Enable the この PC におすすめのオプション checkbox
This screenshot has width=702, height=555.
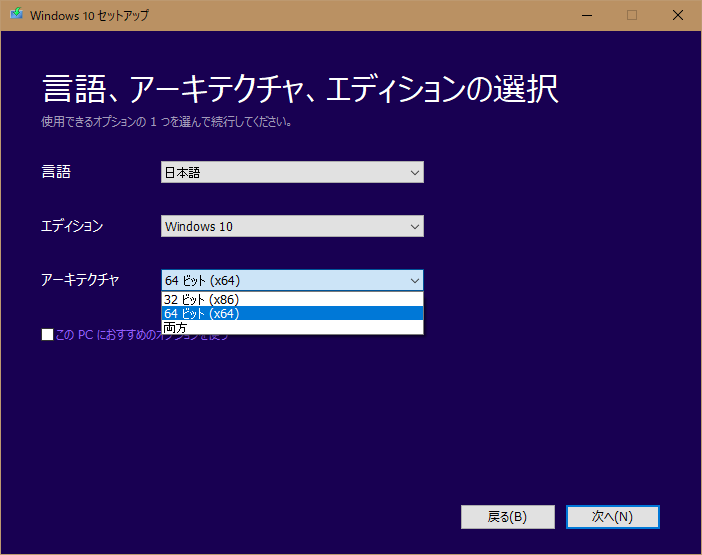pyautogui.click(x=47, y=335)
